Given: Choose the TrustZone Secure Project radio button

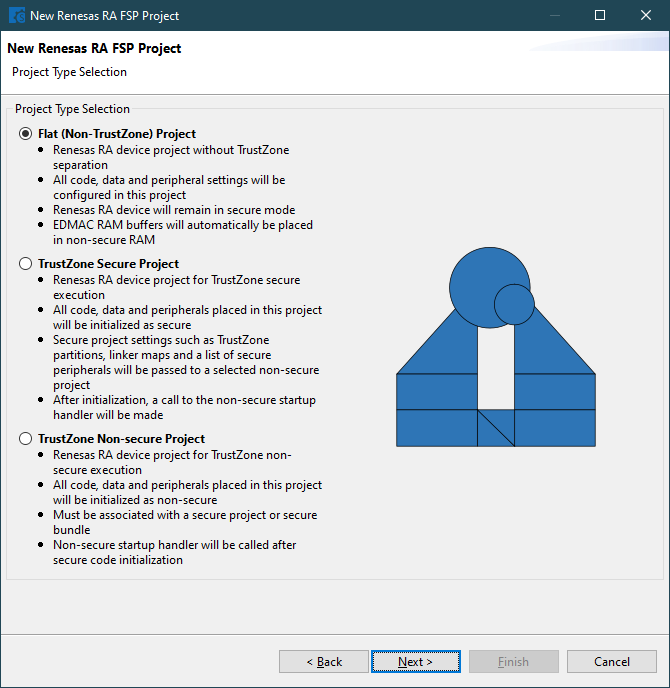Looking at the screenshot, I should [26, 264].
